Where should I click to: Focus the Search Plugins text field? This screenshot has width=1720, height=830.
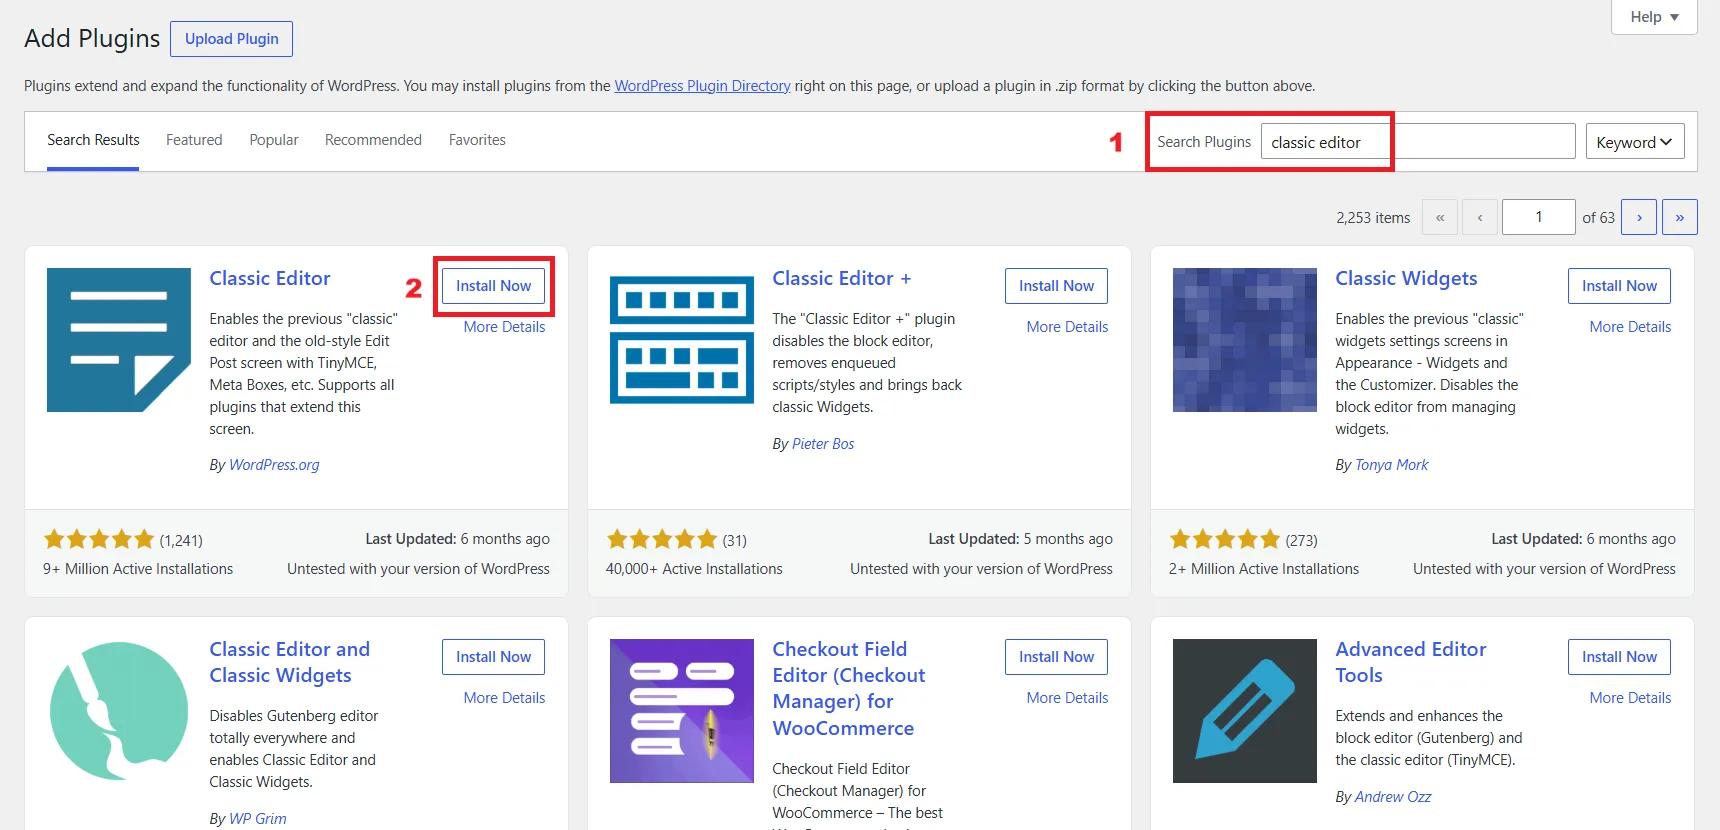tap(1418, 141)
